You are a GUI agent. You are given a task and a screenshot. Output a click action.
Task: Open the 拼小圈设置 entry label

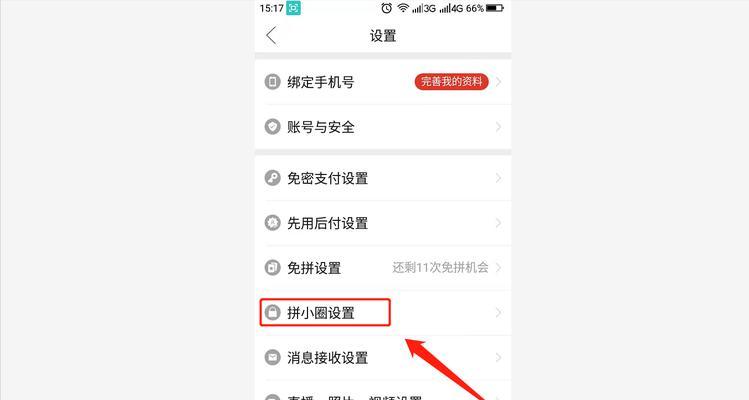(x=321, y=313)
